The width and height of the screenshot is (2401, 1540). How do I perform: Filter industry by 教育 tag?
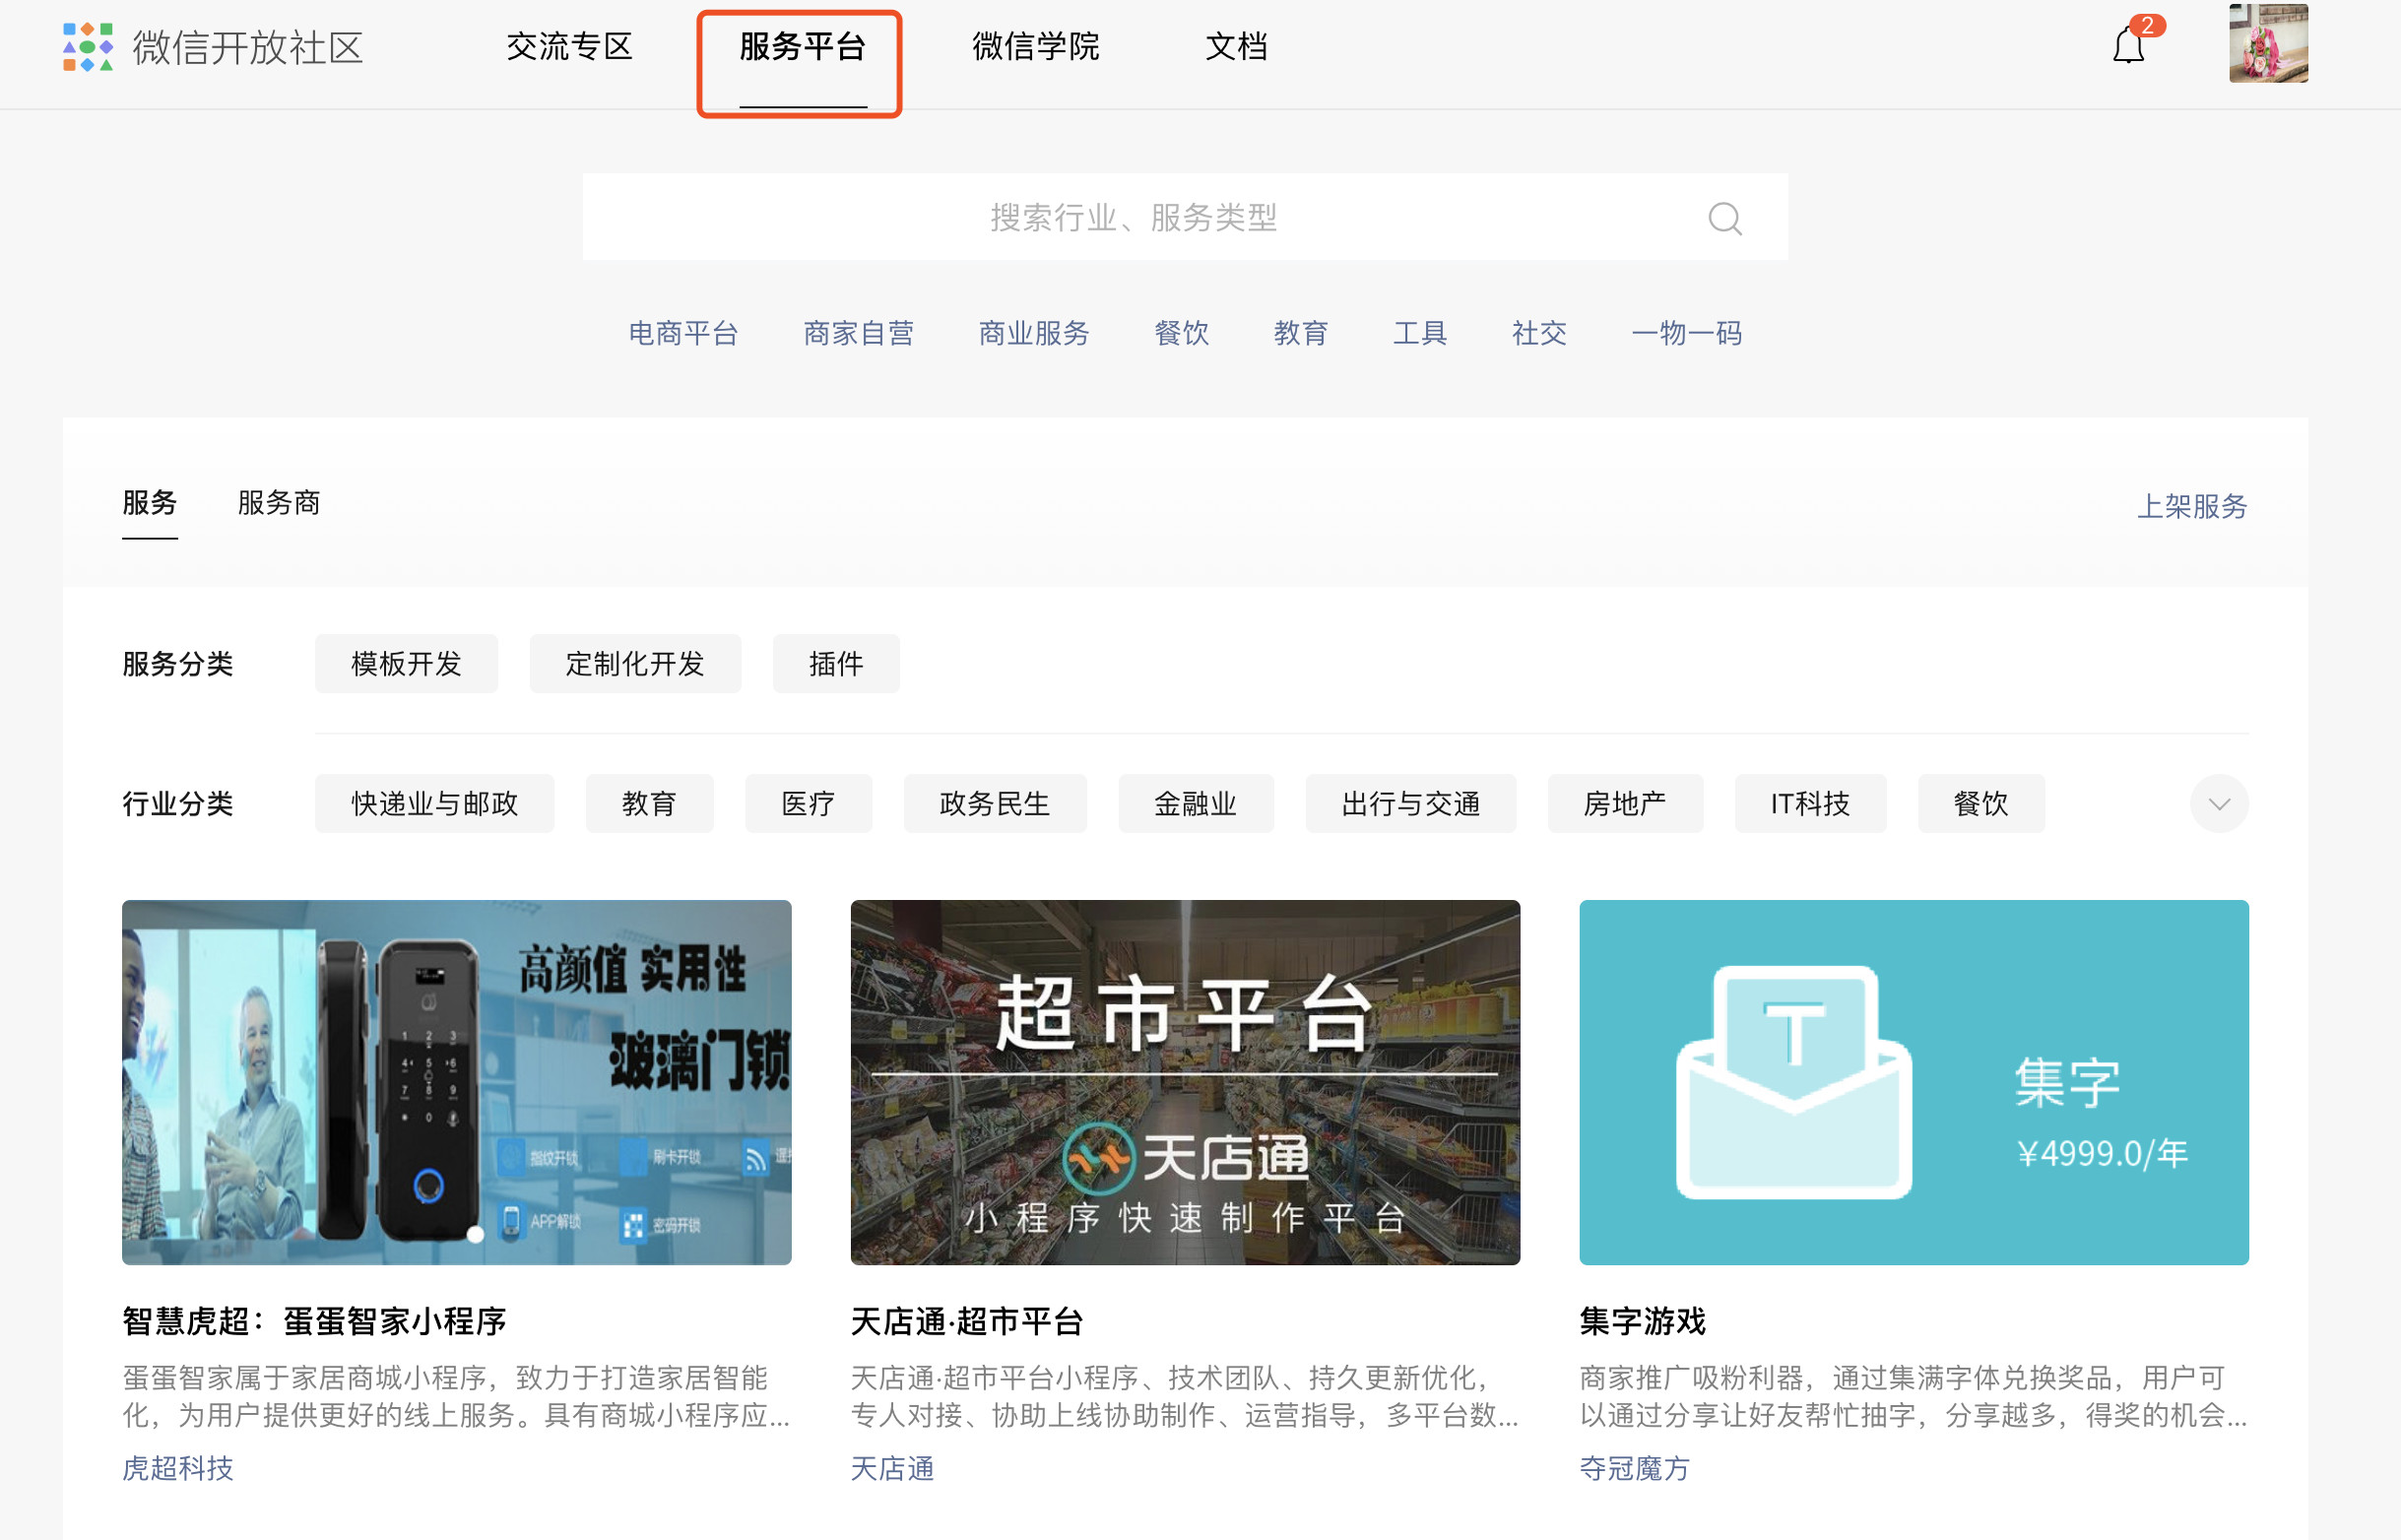[x=649, y=804]
